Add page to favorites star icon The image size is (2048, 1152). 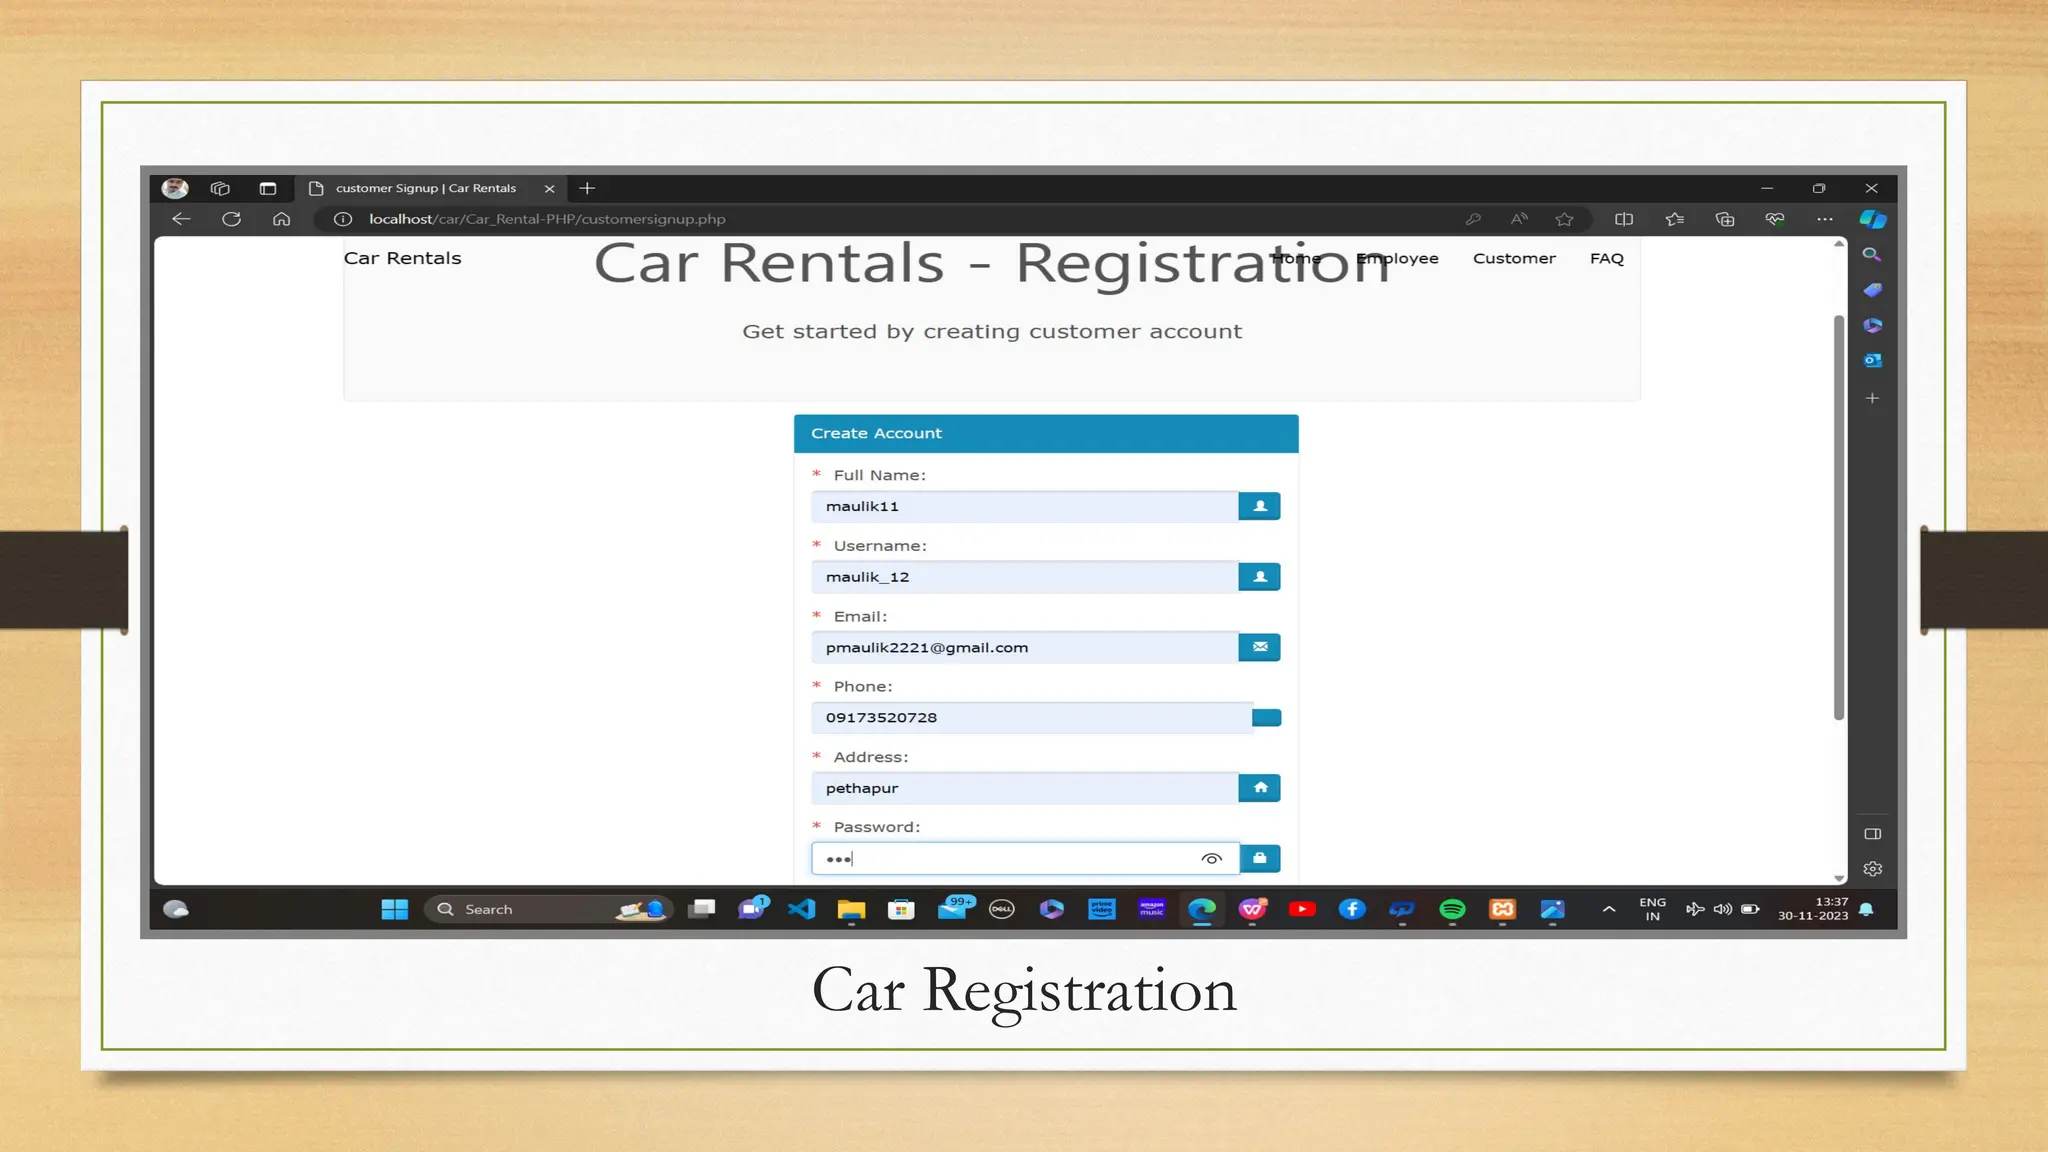tap(1565, 219)
